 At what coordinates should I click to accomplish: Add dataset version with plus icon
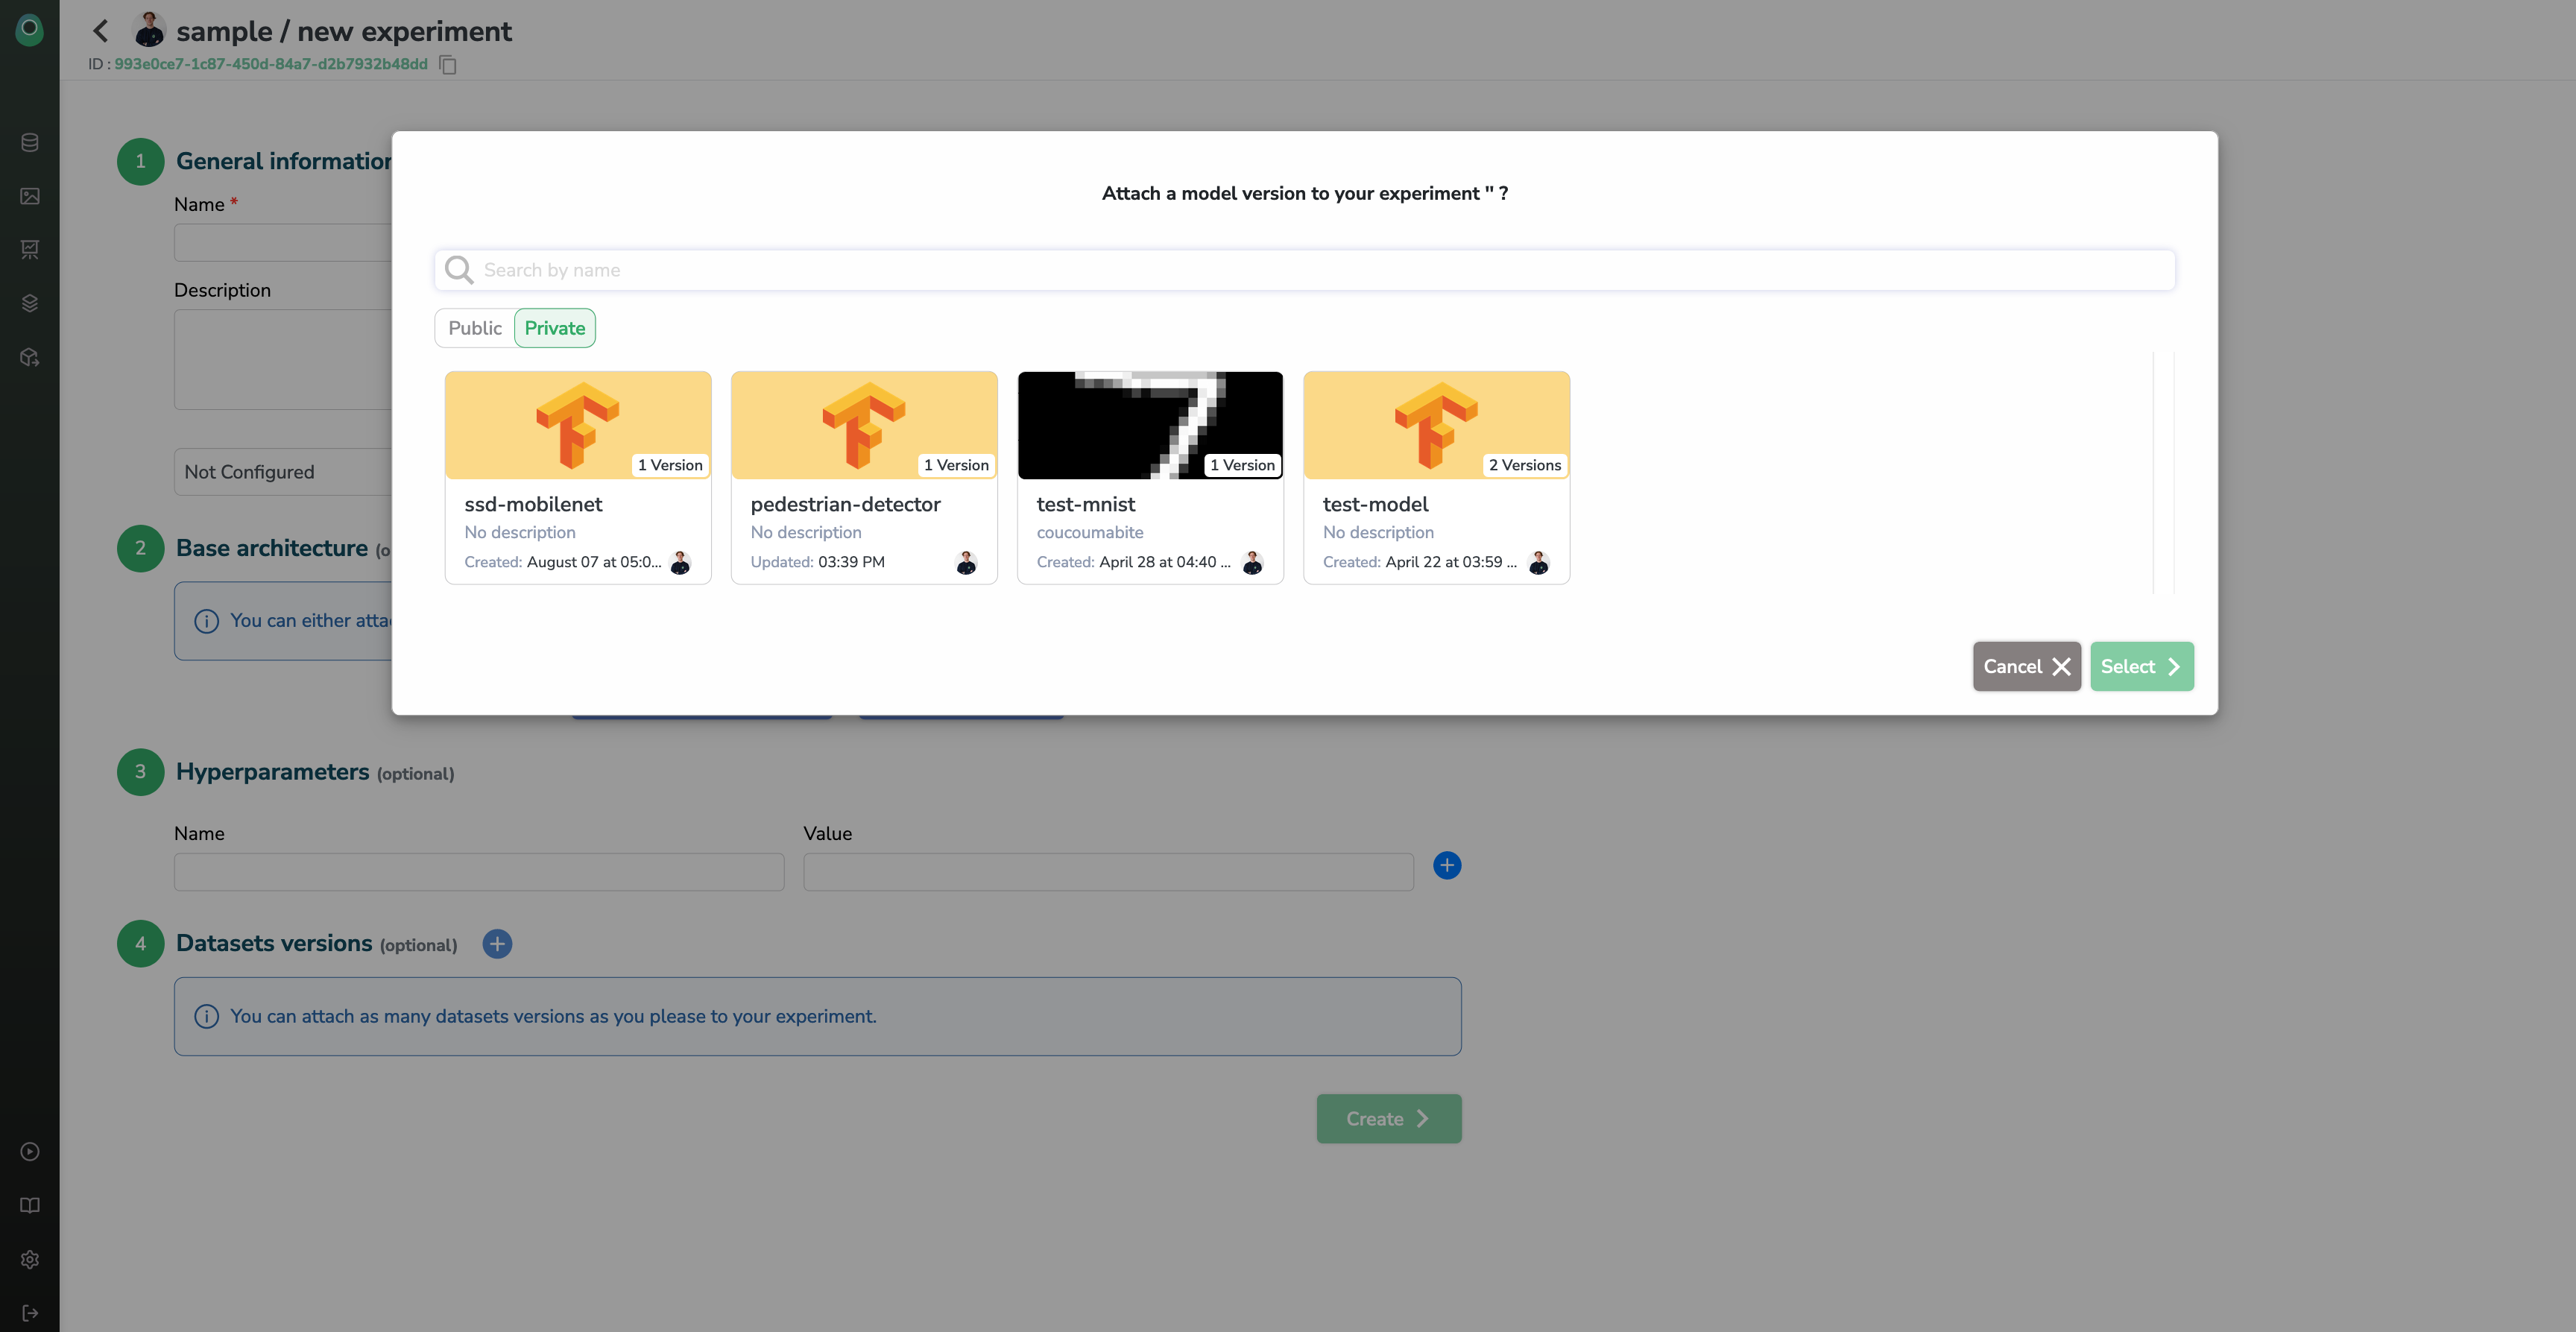click(x=497, y=943)
